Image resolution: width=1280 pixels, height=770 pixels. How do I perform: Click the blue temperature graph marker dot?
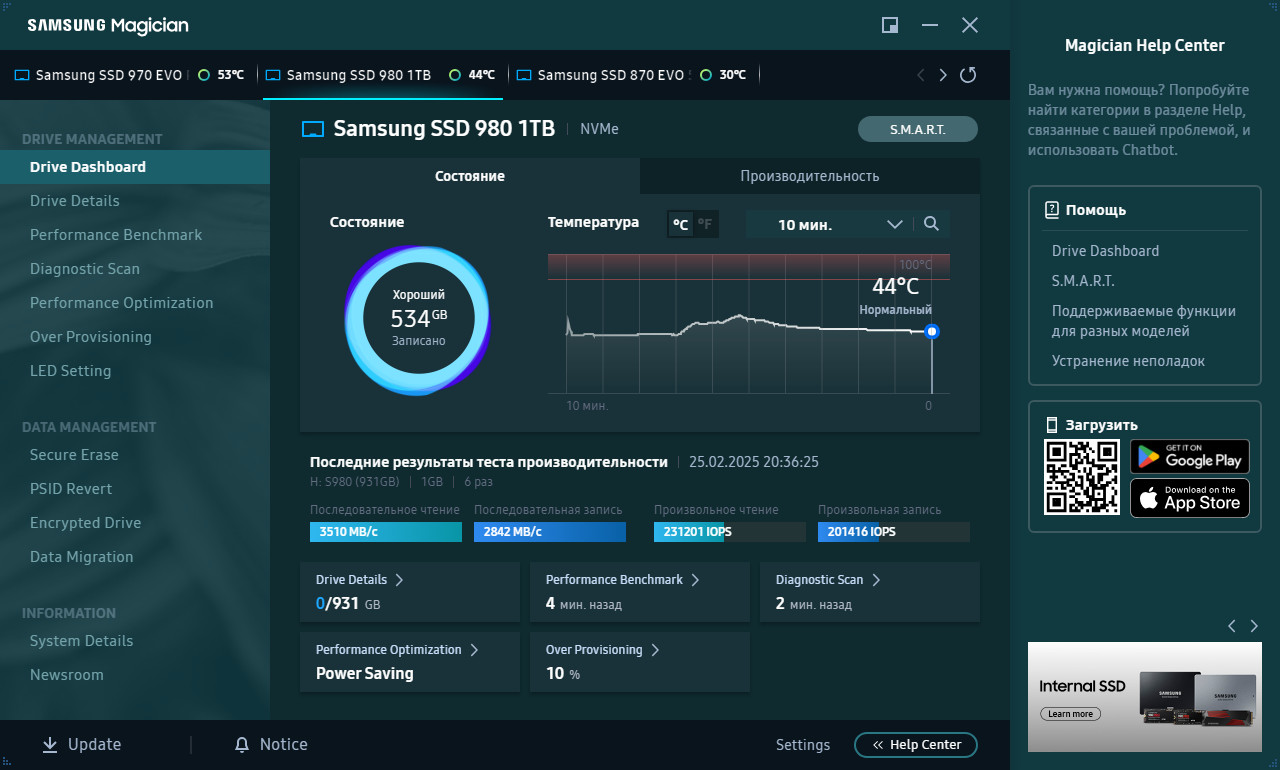[932, 331]
